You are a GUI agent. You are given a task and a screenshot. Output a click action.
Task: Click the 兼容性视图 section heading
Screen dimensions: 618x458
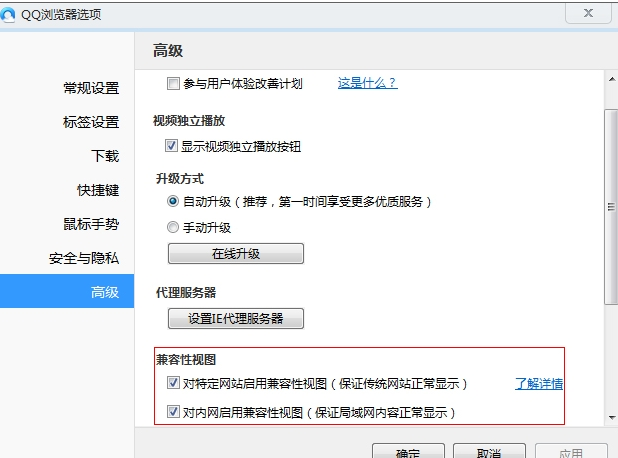coord(186,359)
